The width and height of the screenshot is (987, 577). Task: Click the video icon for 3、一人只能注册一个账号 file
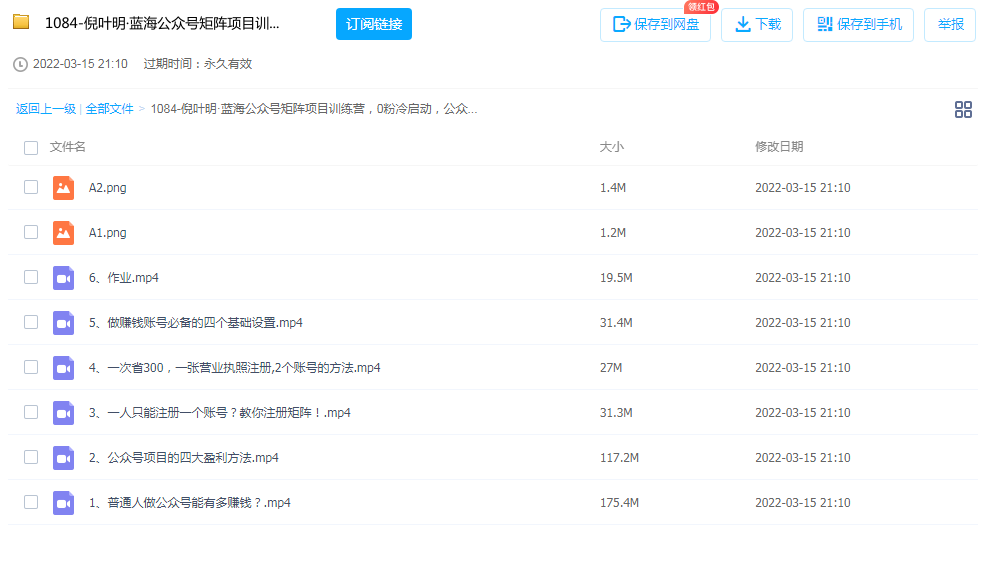[x=63, y=413]
